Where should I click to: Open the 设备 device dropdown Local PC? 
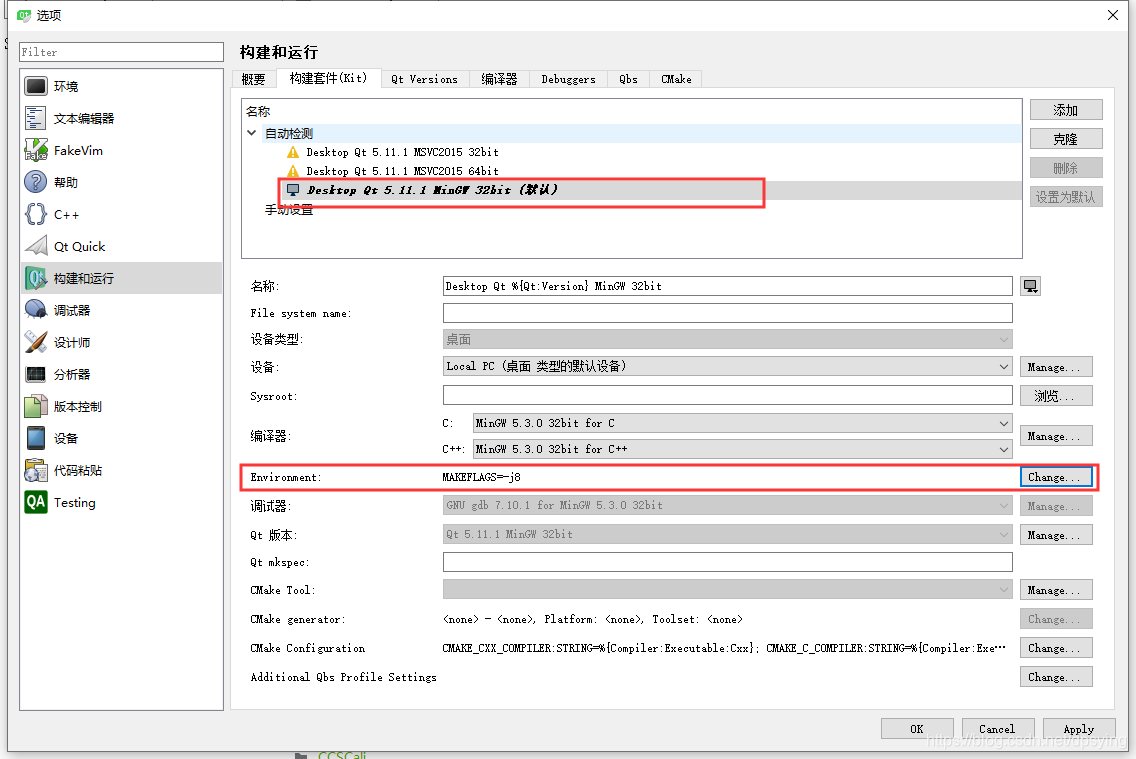coord(727,366)
